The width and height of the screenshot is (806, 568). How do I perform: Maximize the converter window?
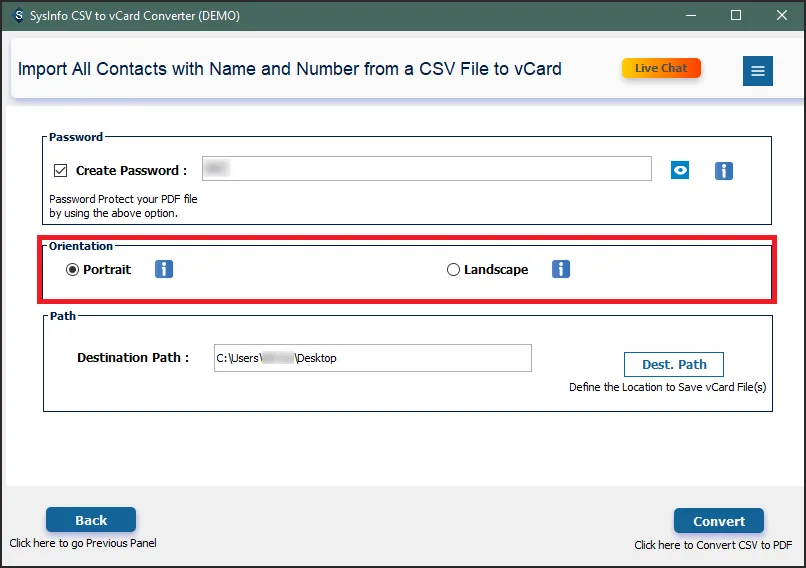click(x=736, y=16)
